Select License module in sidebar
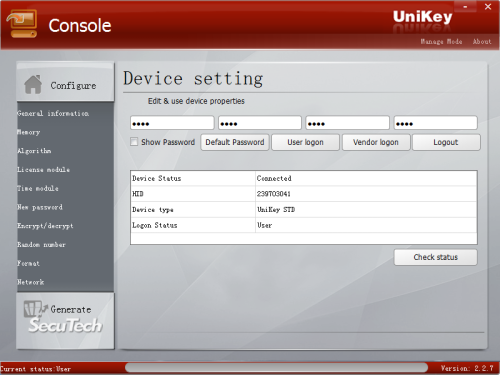 click(x=43, y=169)
